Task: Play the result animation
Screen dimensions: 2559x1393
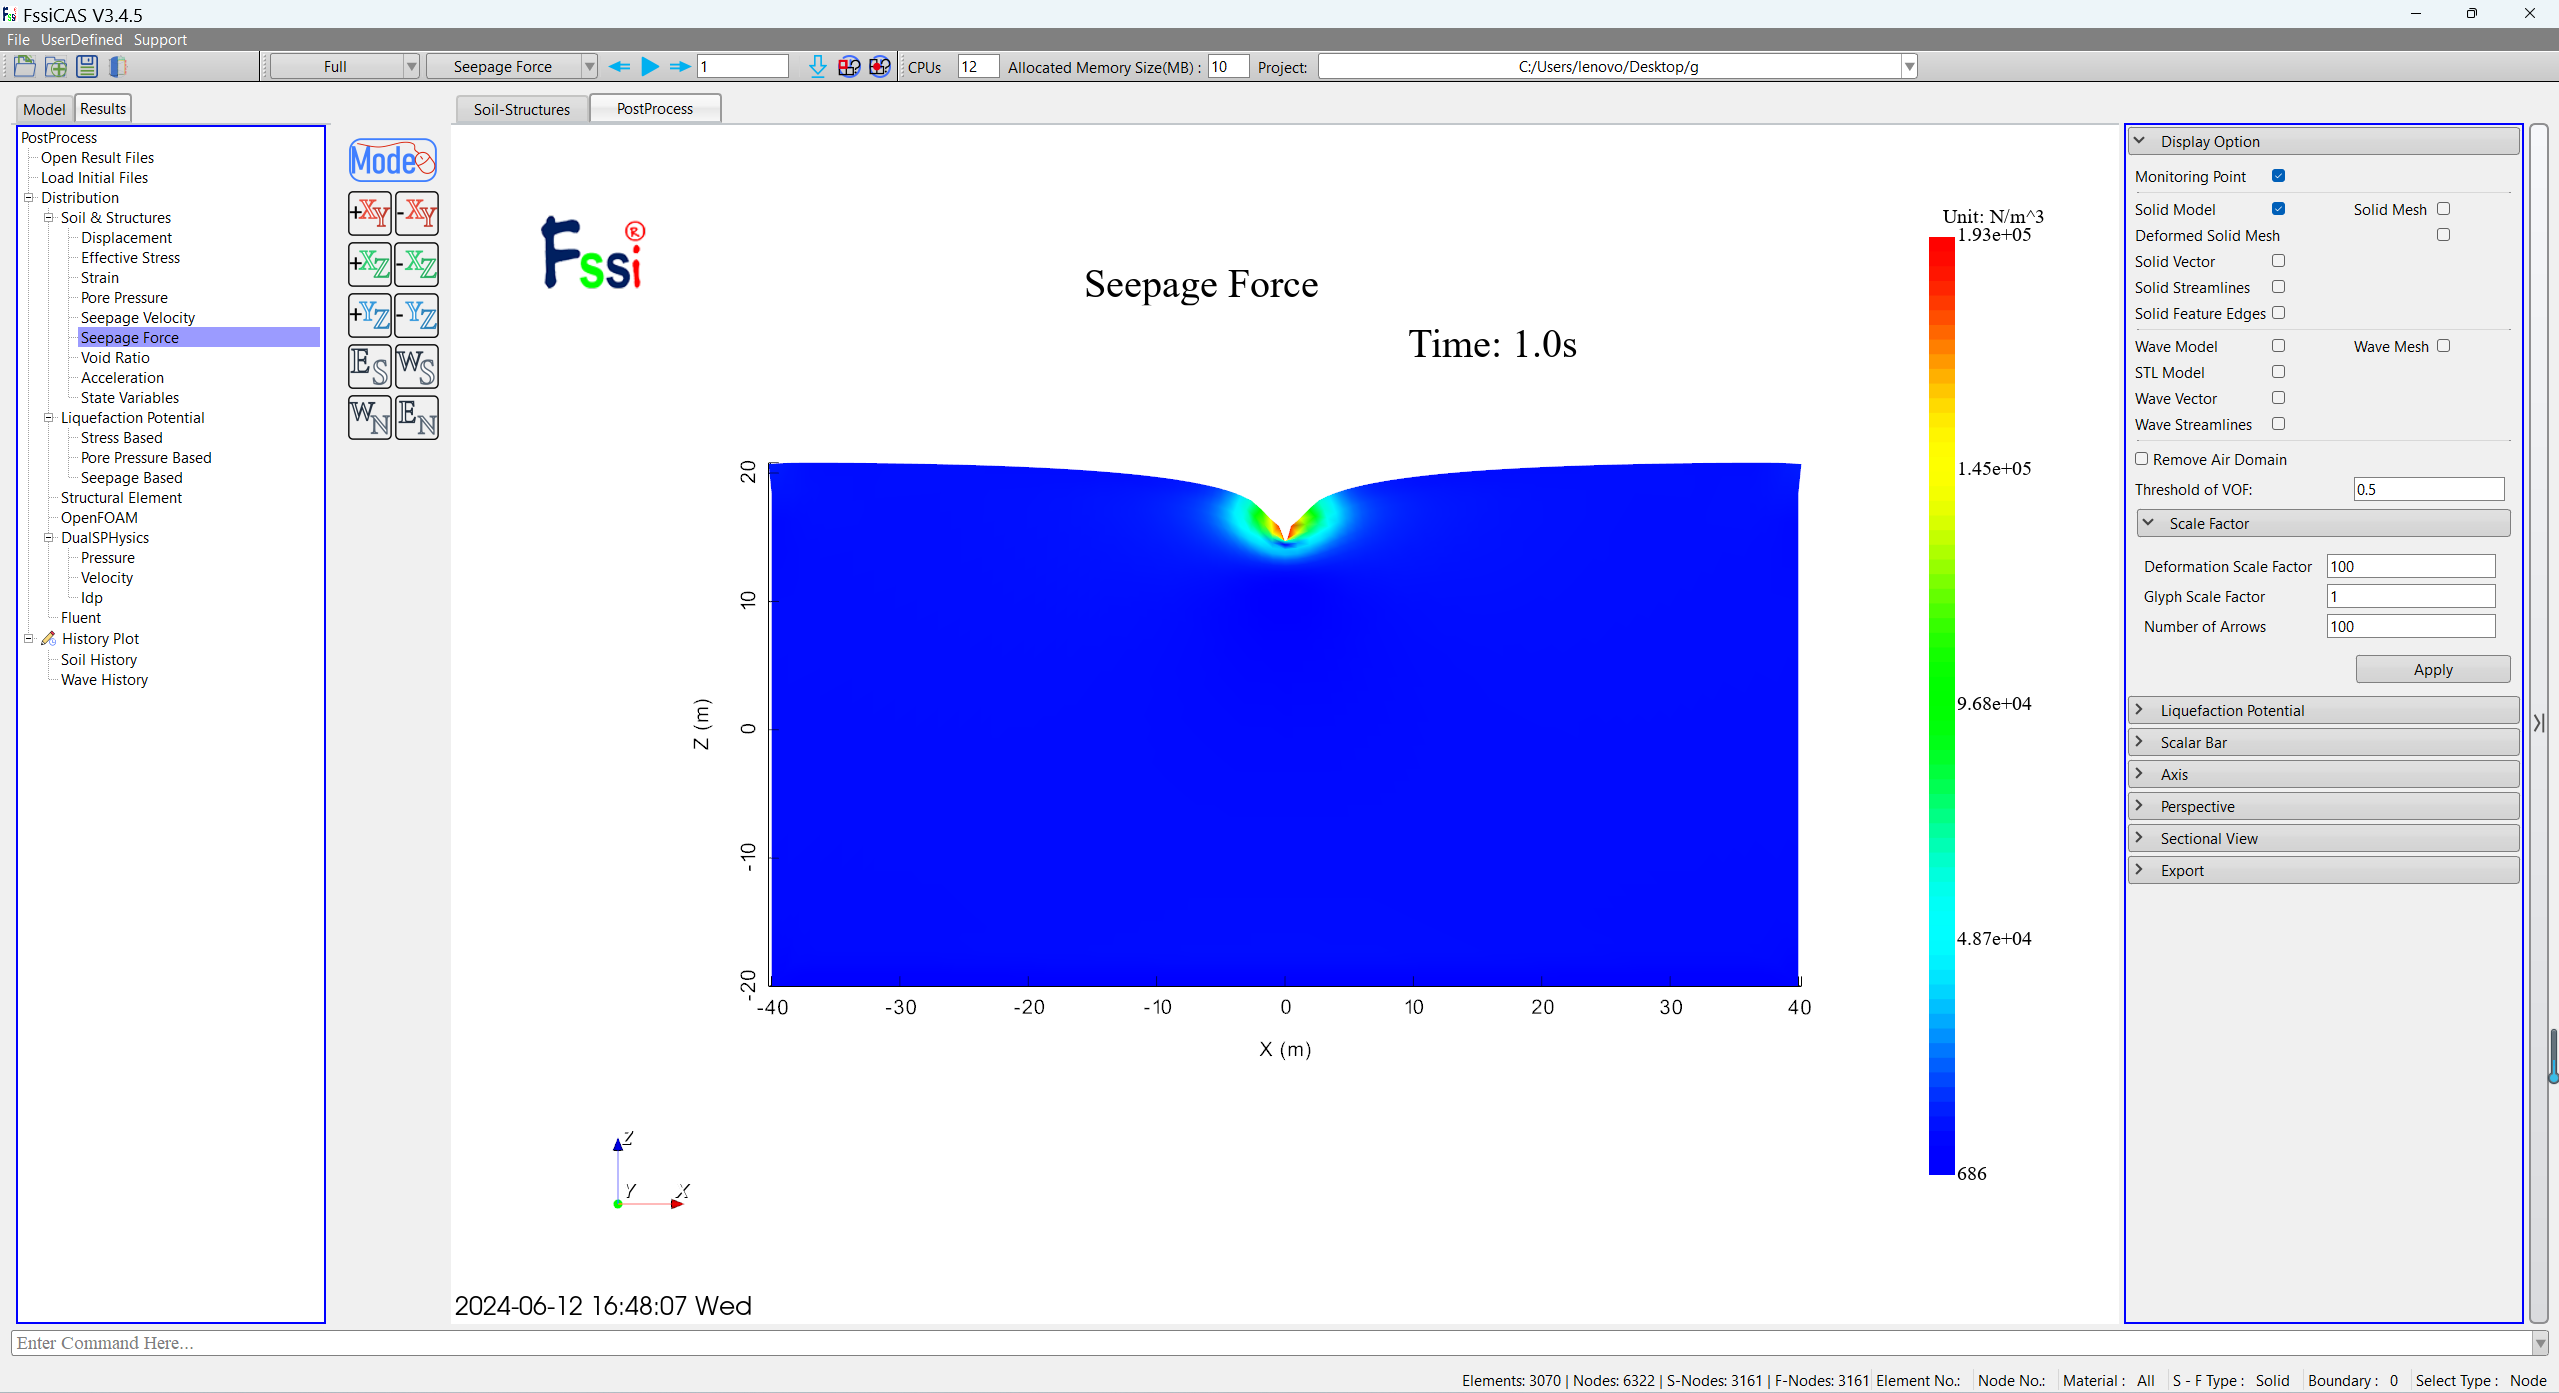Action: coord(650,67)
